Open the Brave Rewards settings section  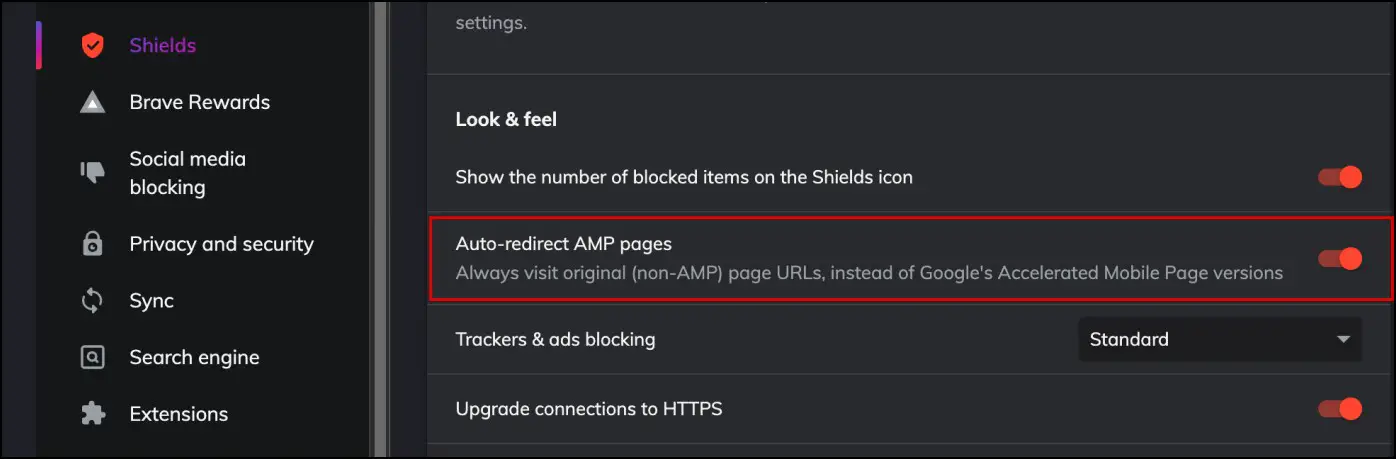(200, 102)
